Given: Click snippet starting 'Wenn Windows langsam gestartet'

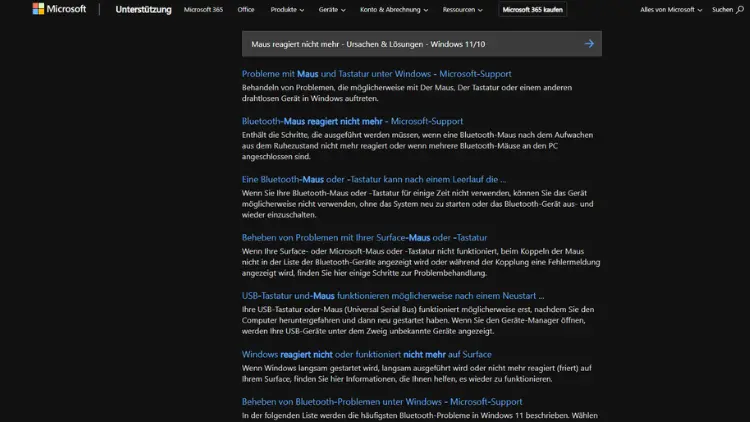Looking at the screenshot, I should (417, 373).
